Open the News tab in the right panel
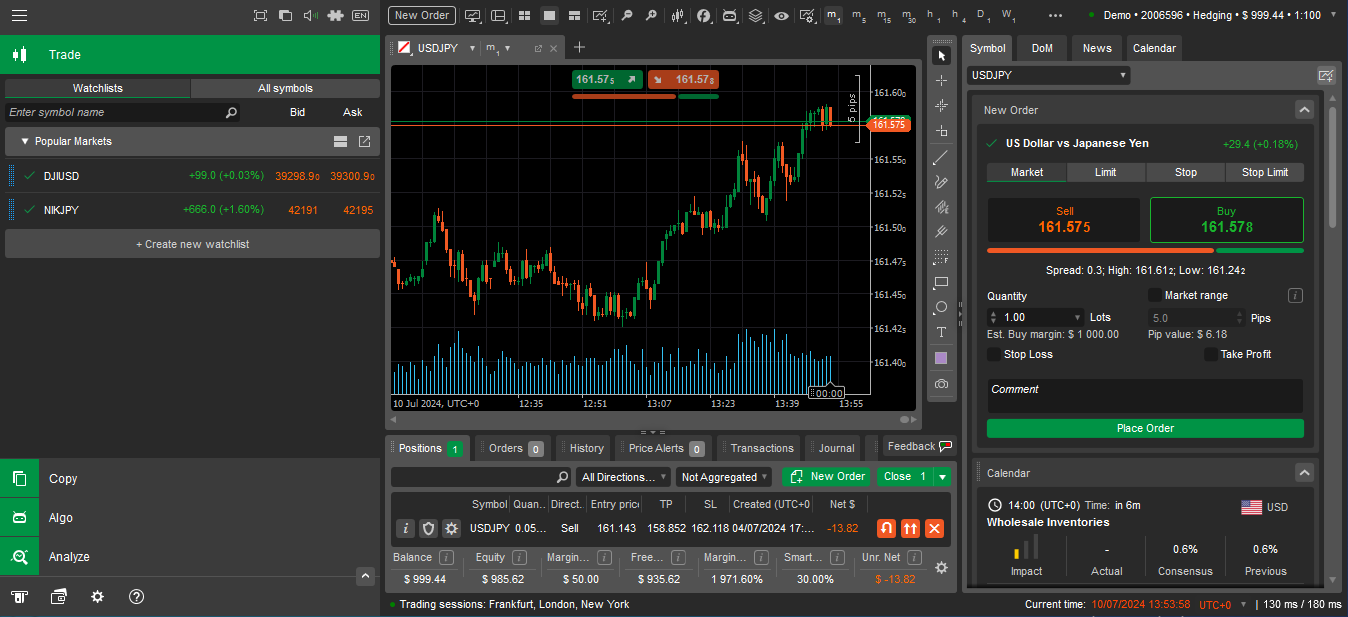This screenshot has height=617, width=1348. pyautogui.click(x=1096, y=47)
